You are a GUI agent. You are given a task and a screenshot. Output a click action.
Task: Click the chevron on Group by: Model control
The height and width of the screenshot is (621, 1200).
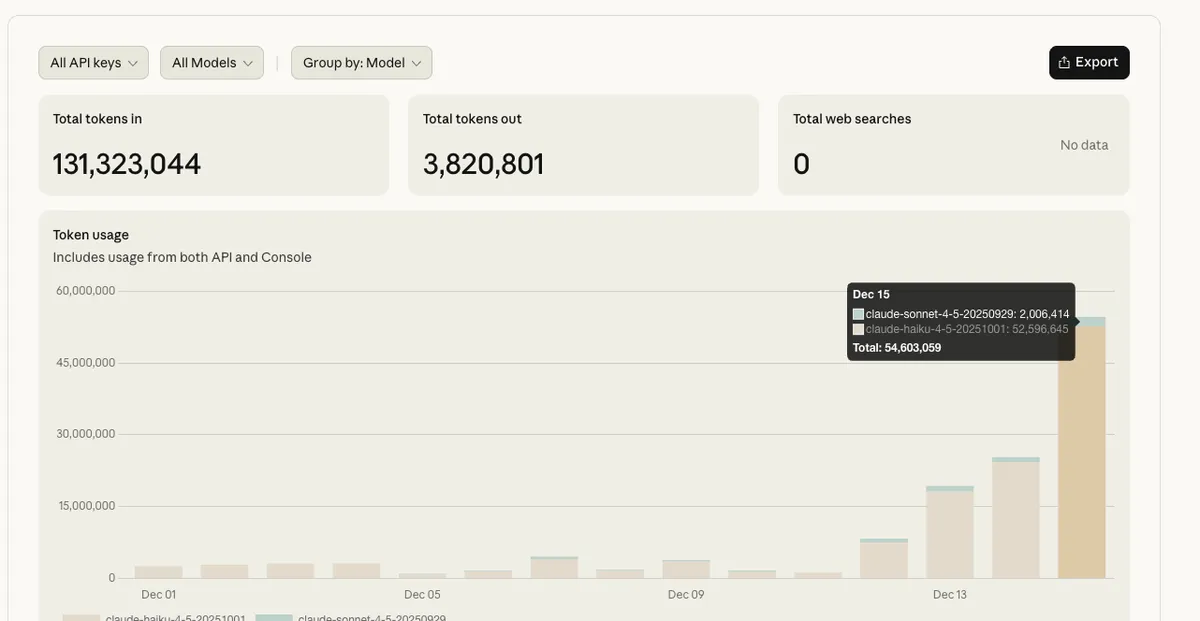coord(416,61)
